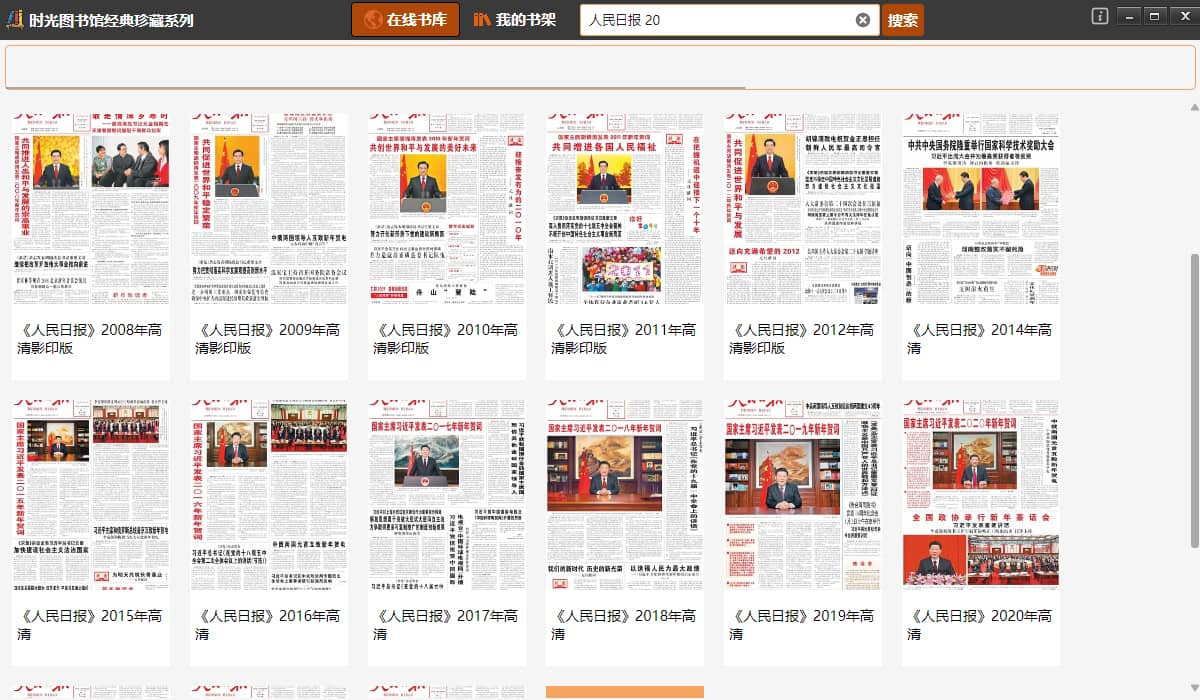Switch to 在线书库 tab
This screenshot has width=1200, height=700.
point(405,20)
